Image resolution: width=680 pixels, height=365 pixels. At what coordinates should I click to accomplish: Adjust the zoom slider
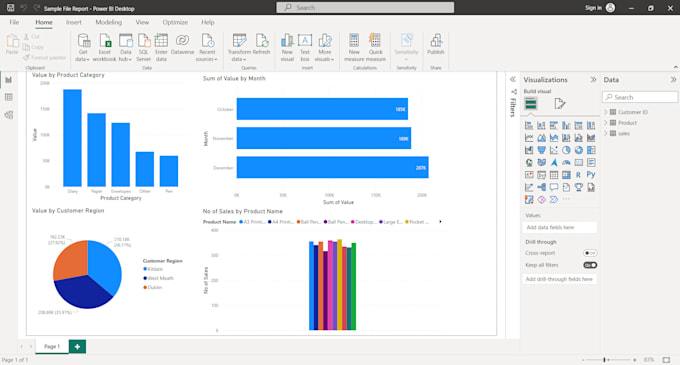605,360
